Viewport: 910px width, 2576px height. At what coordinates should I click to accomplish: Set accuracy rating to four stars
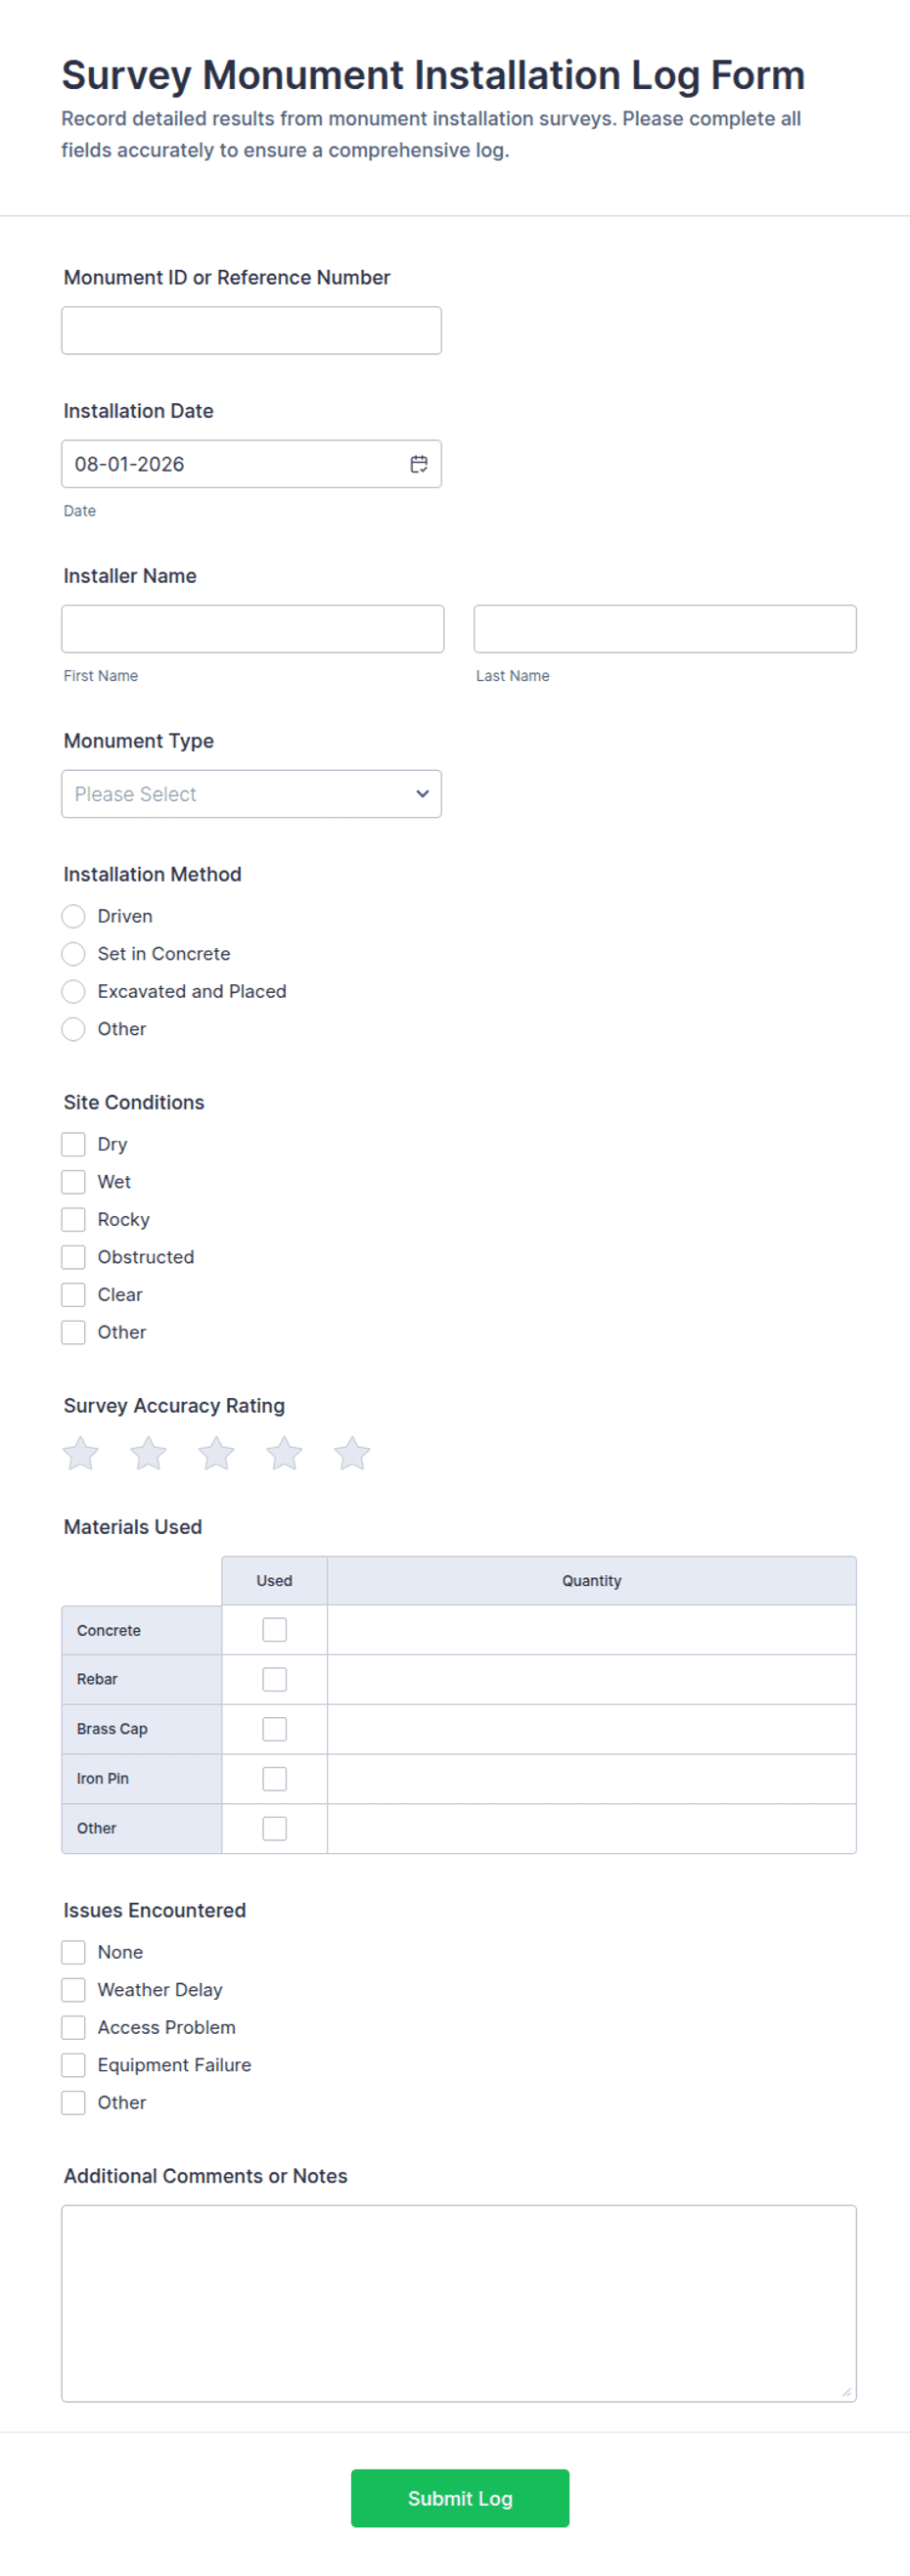[x=284, y=1453]
